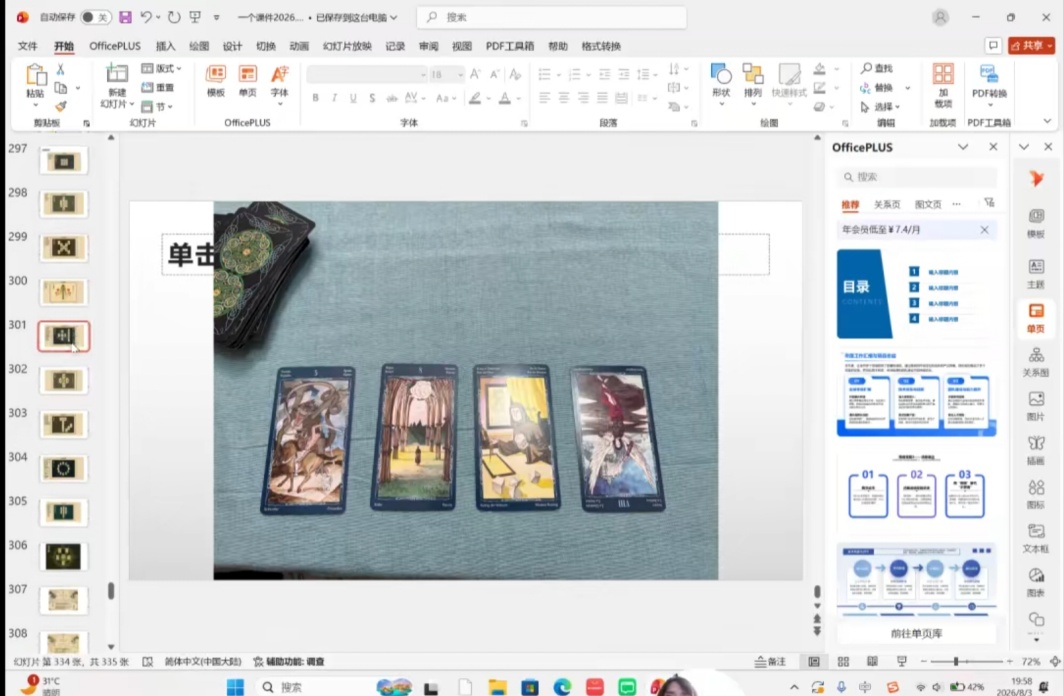Open OfficePLUS pane options chevron

click(963, 147)
